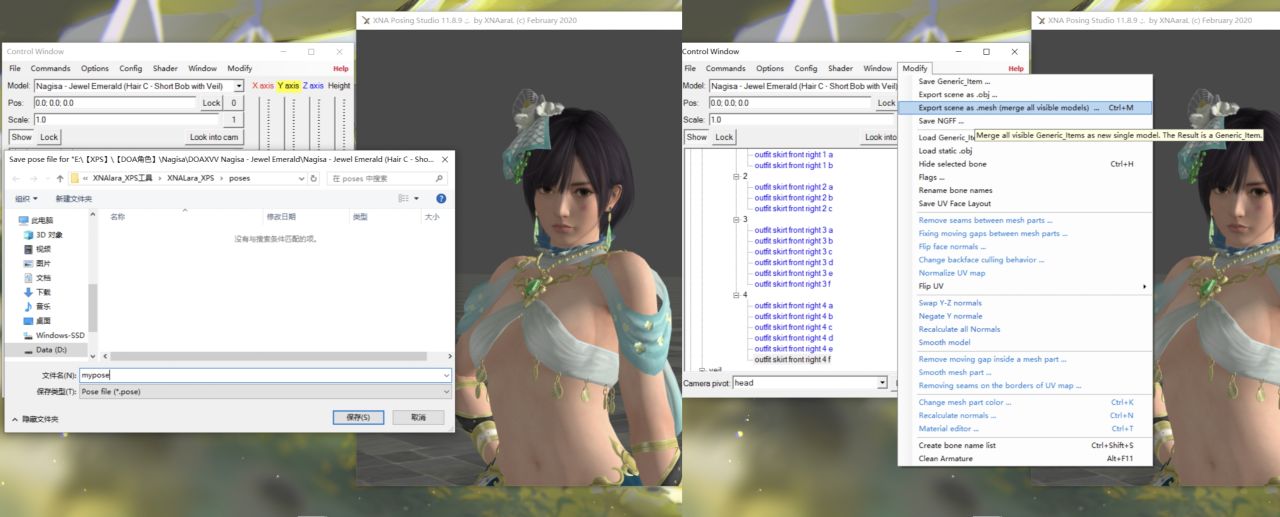The width and height of the screenshot is (1280, 517).
Task: Click the X axis vertical slider
Action: click(267, 122)
